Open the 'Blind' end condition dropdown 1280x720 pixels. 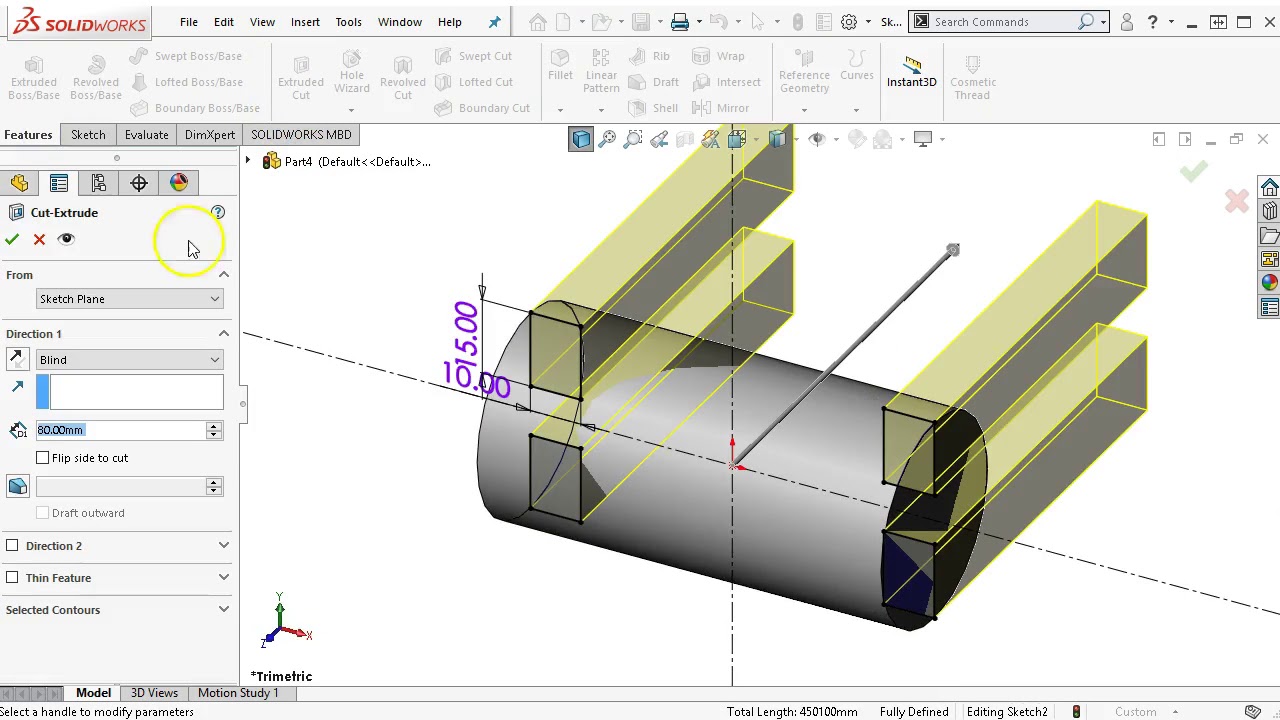[x=129, y=360]
